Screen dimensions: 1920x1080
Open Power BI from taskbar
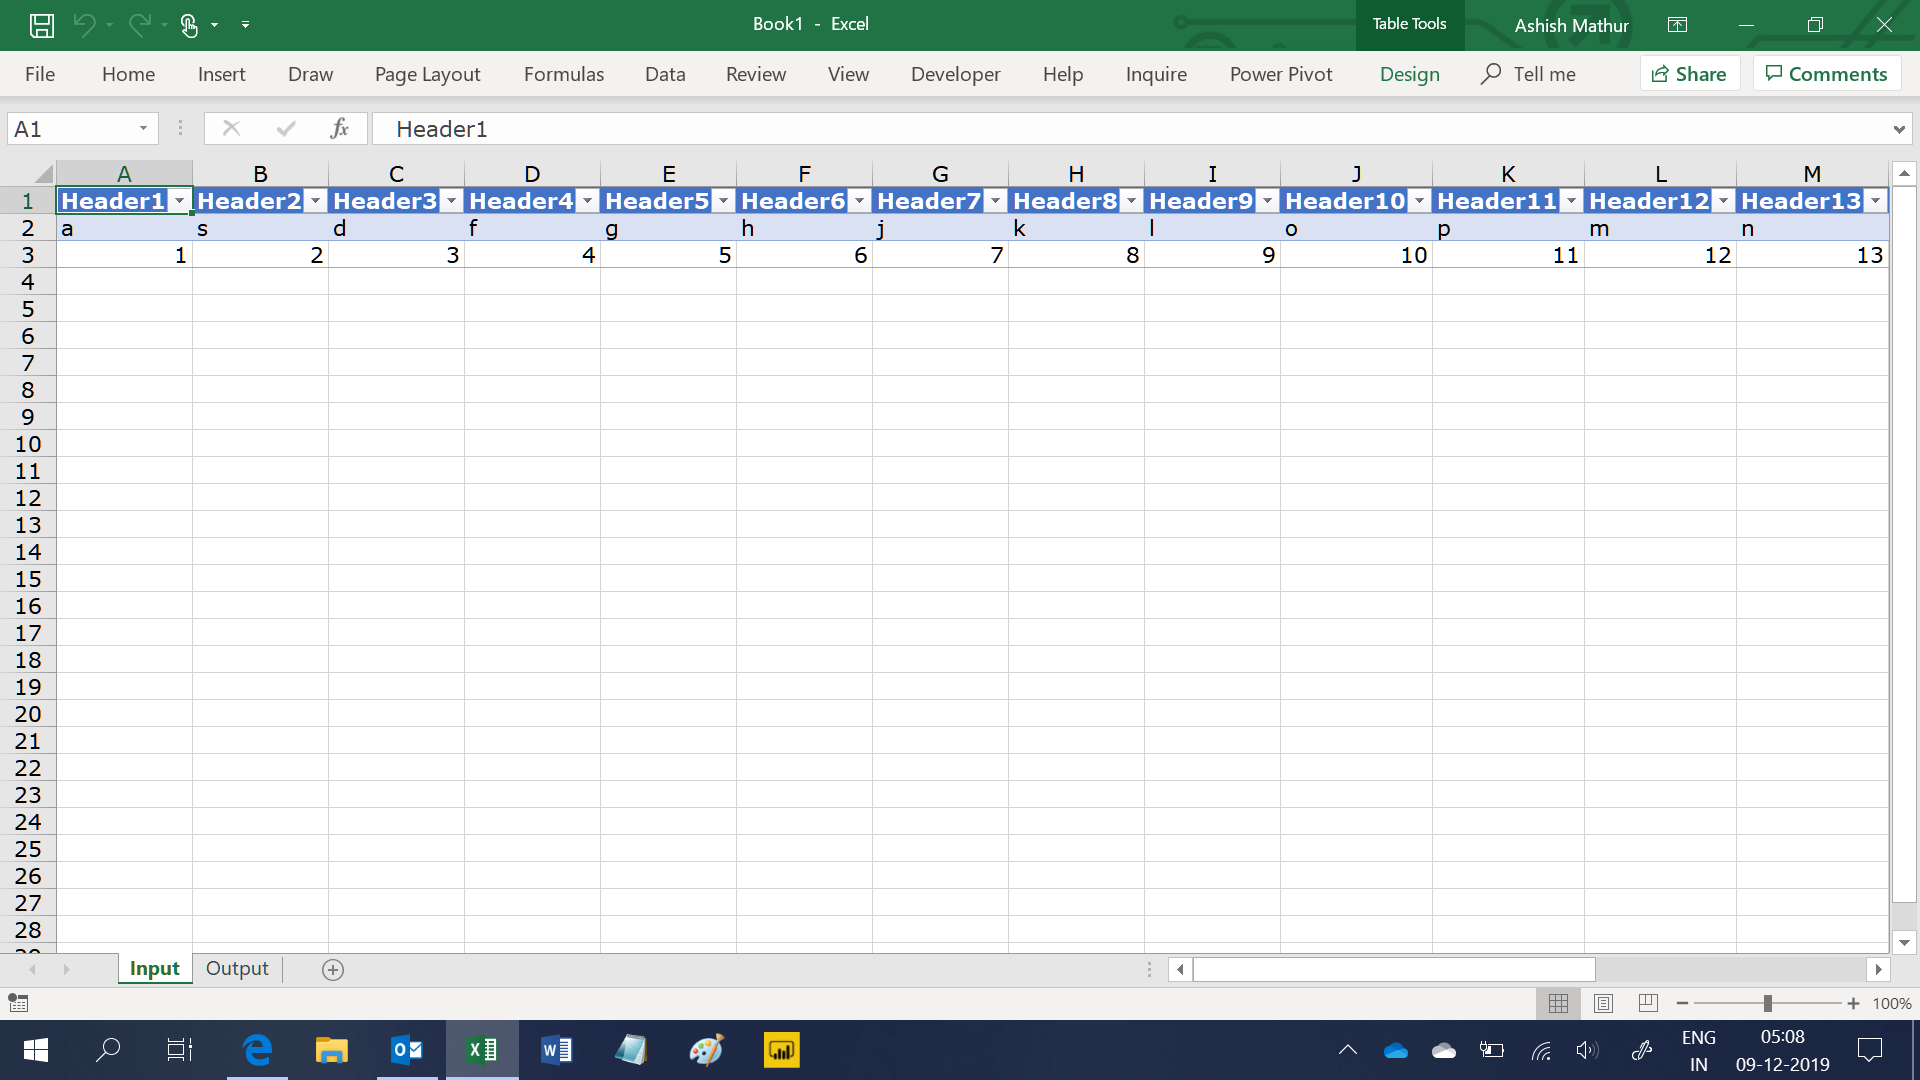[x=782, y=1050]
